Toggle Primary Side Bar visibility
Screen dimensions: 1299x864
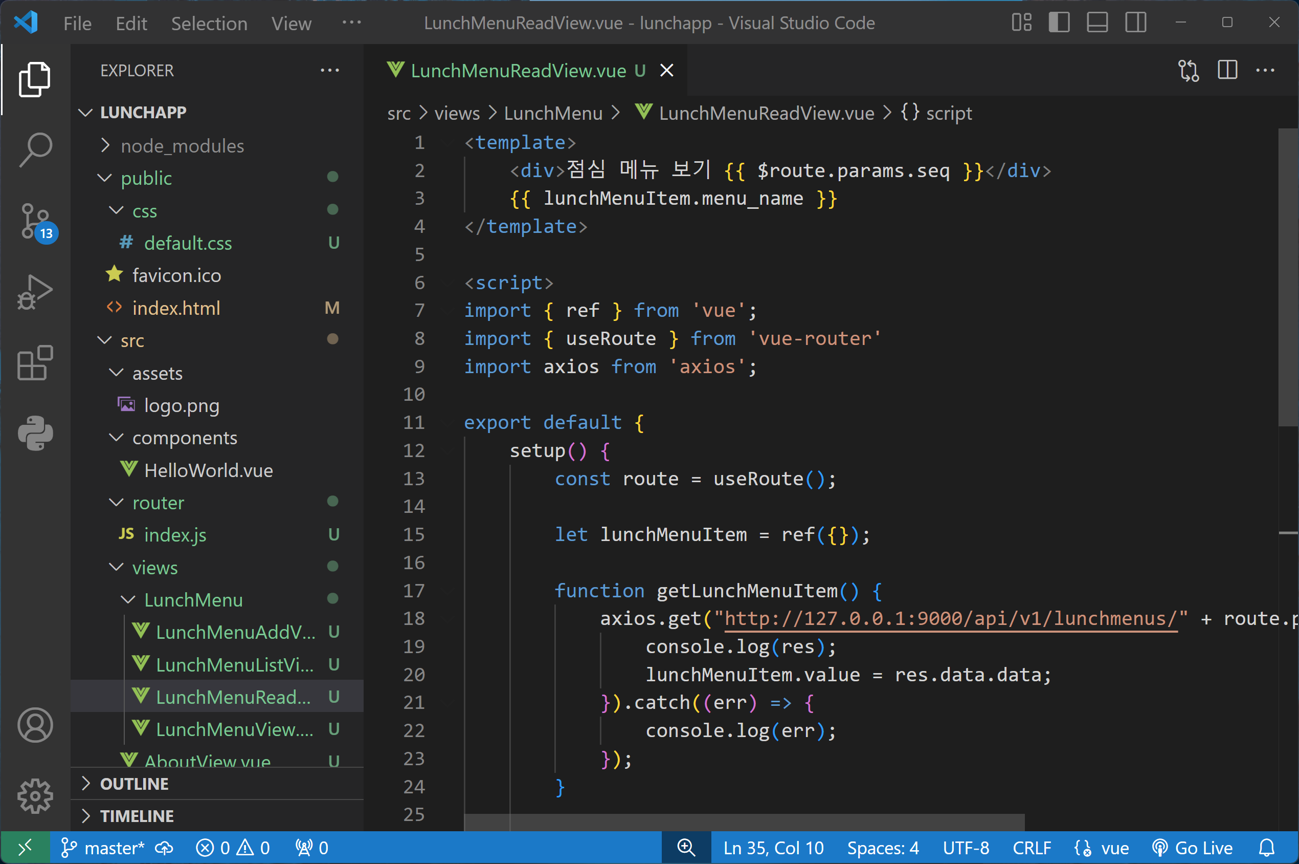pos(1059,22)
